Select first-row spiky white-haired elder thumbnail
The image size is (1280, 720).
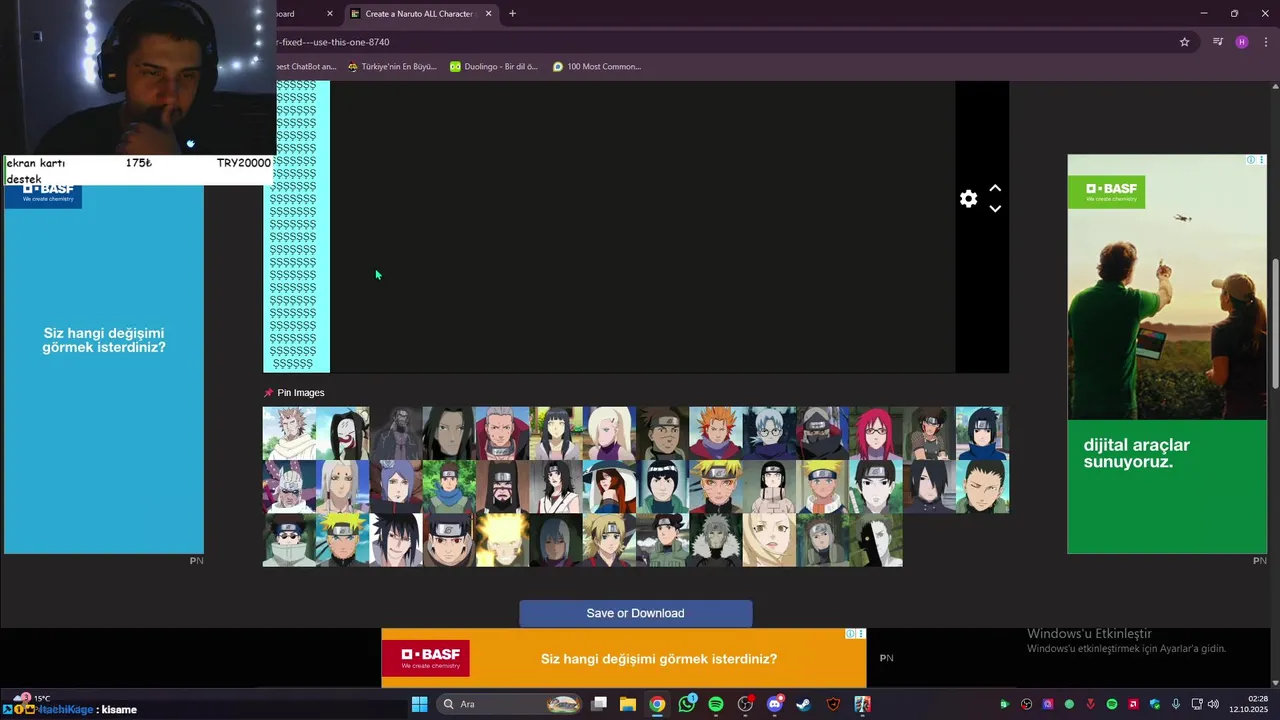(289, 433)
